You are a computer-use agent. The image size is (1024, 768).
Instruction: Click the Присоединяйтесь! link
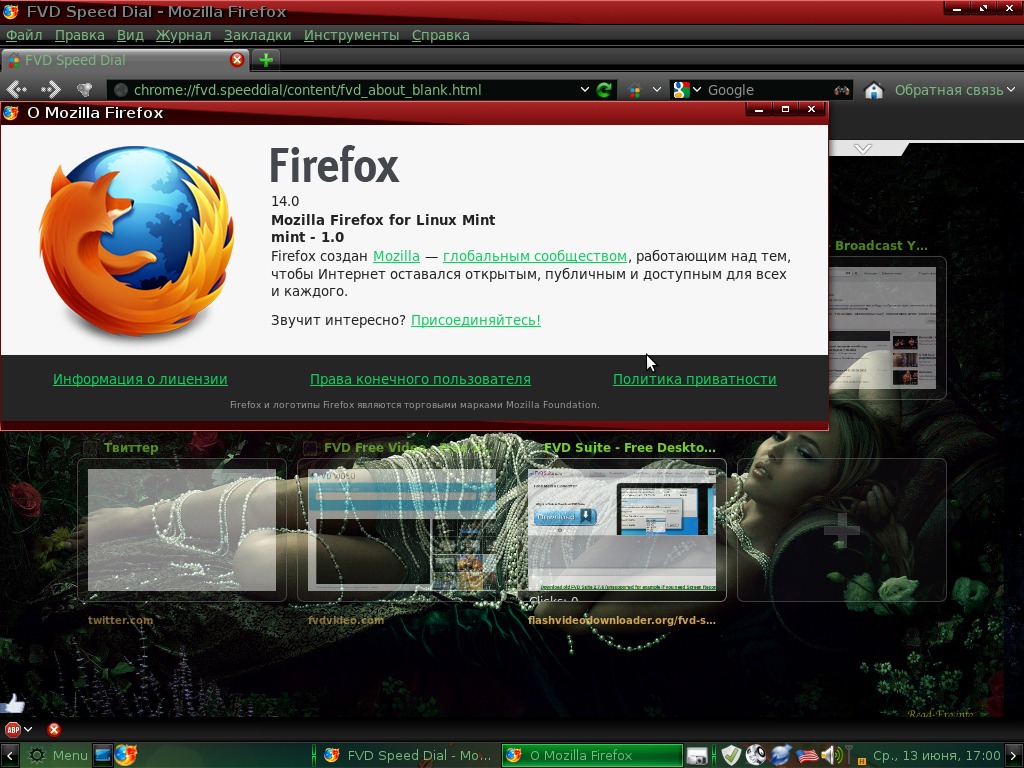pyautogui.click(x=475, y=320)
